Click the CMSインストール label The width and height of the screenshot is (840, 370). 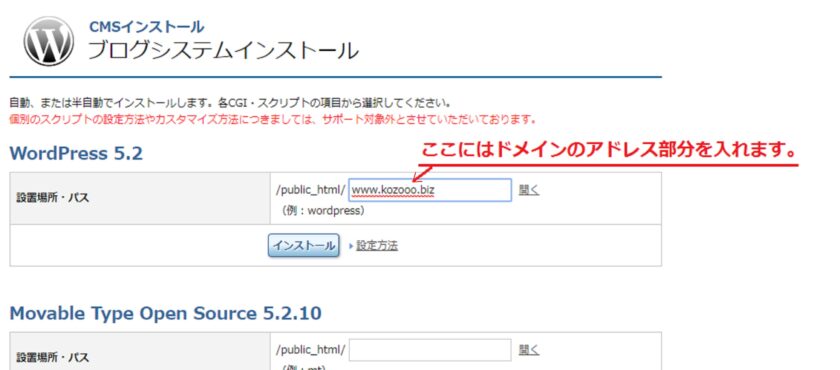[146, 26]
